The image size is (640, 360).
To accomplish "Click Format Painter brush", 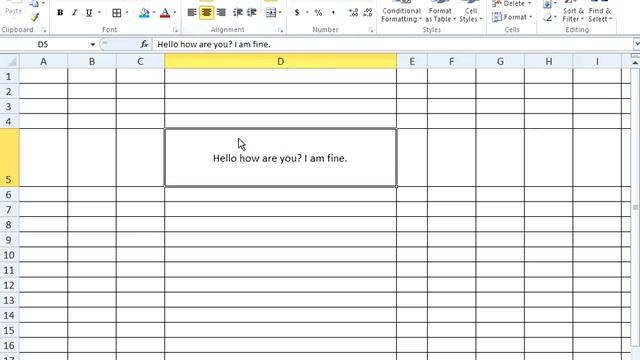I will point(35,17).
